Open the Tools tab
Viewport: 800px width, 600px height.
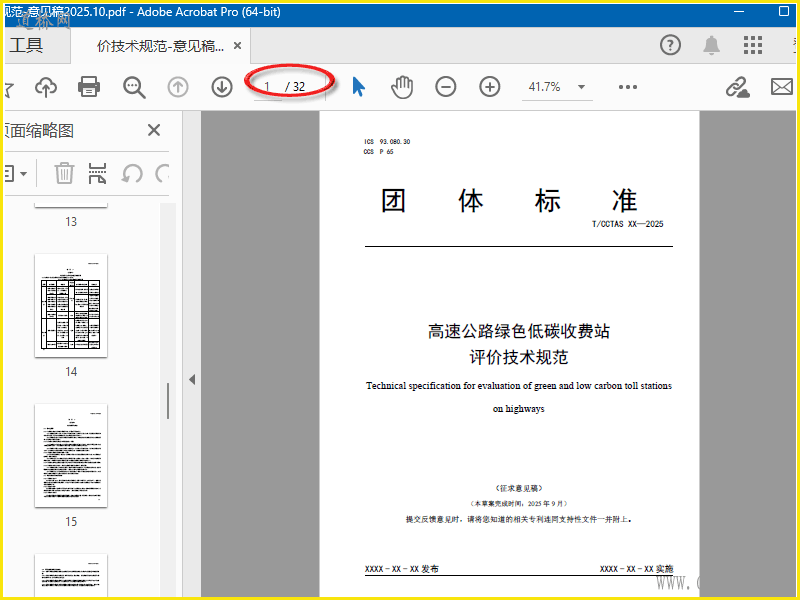tap(27, 45)
